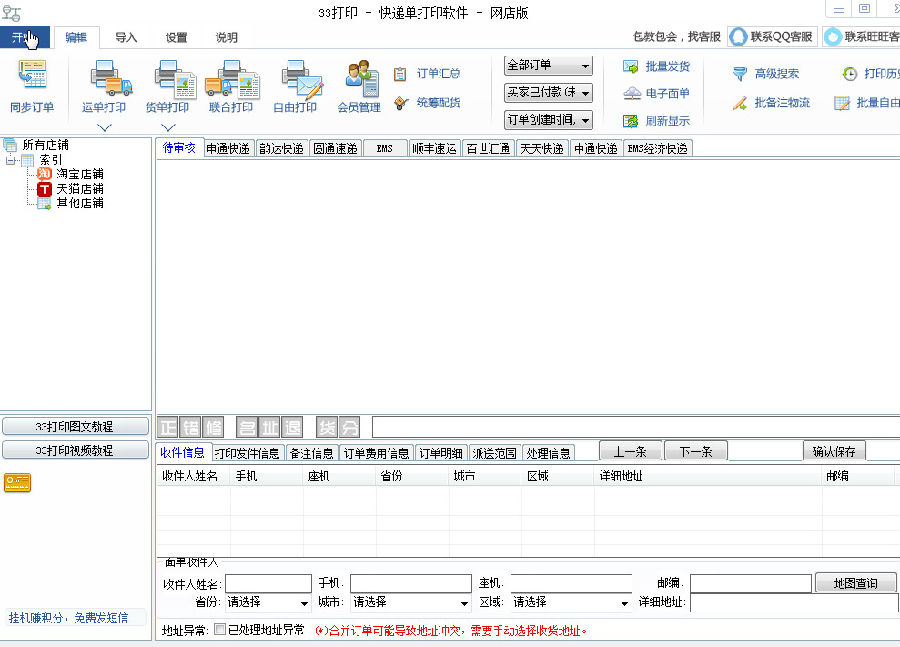The width and height of the screenshot is (900, 647).
Task: Click the 同步订单 sync orders icon
Action: tap(32, 79)
